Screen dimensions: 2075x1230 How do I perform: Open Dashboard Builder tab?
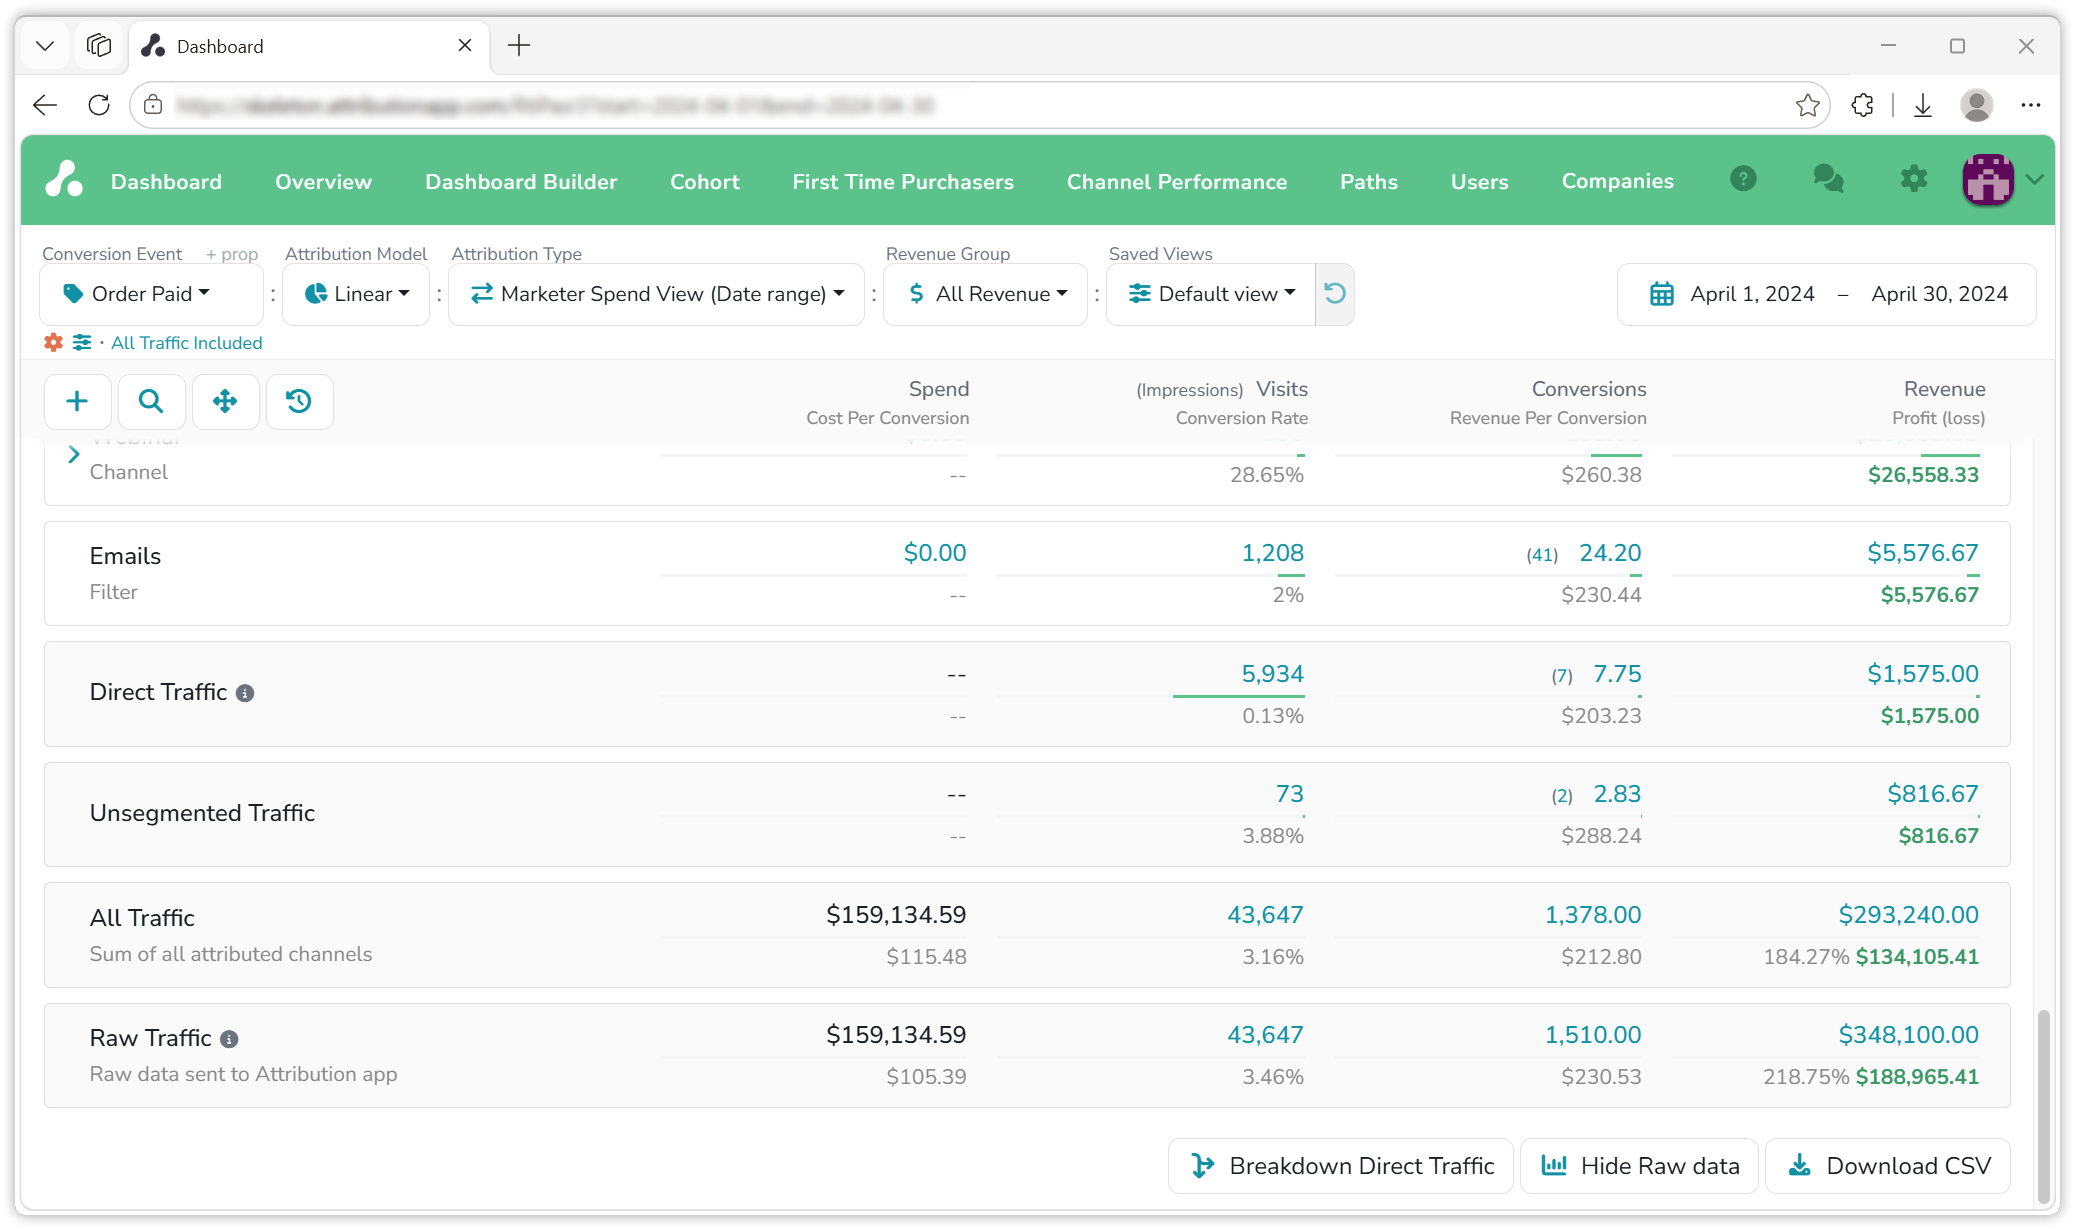click(x=521, y=181)
